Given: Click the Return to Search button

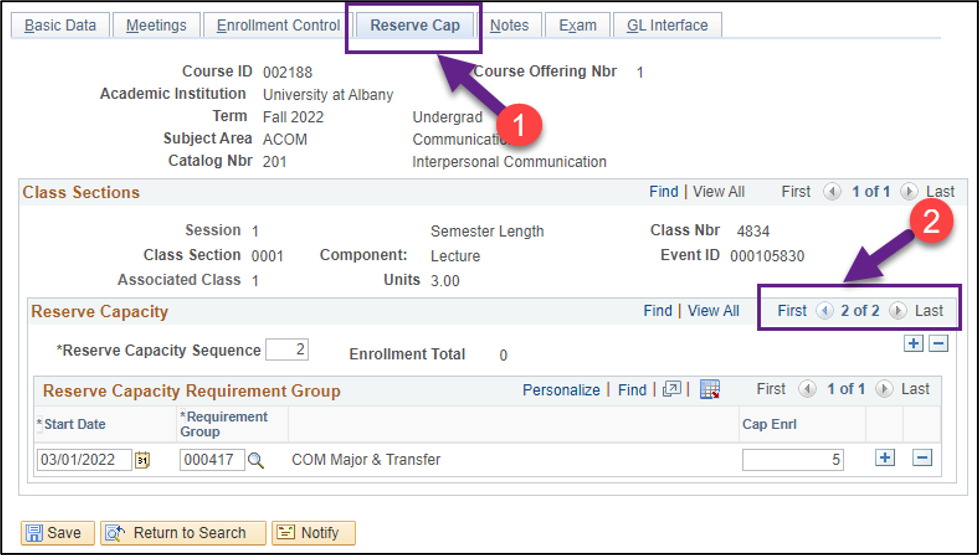Looking at the screenshot, I should point(183,533).
